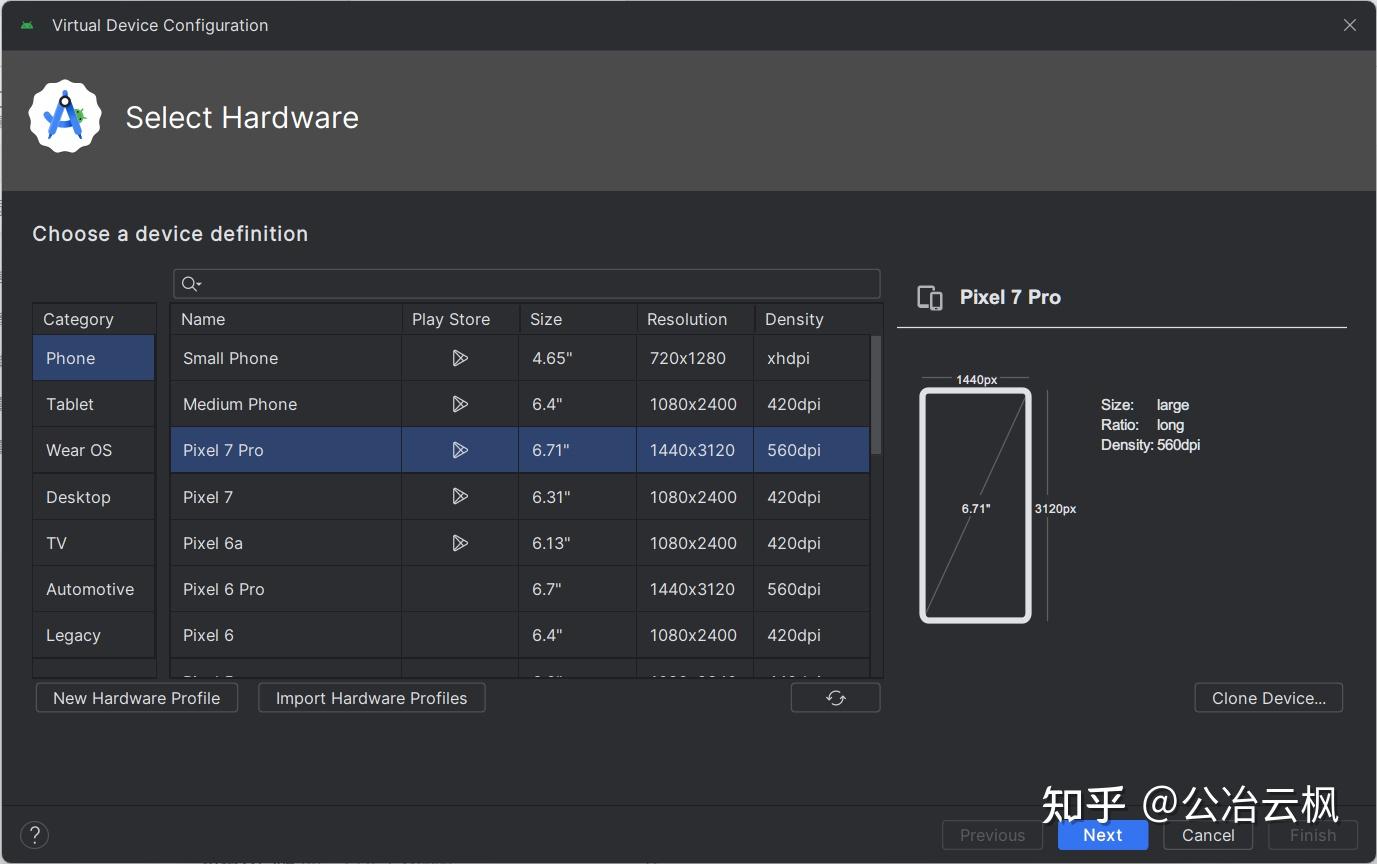The height and width of the screenshot is (864, 1377).
Task: Click the 4.65" size cell
Action: coord(578,358)
